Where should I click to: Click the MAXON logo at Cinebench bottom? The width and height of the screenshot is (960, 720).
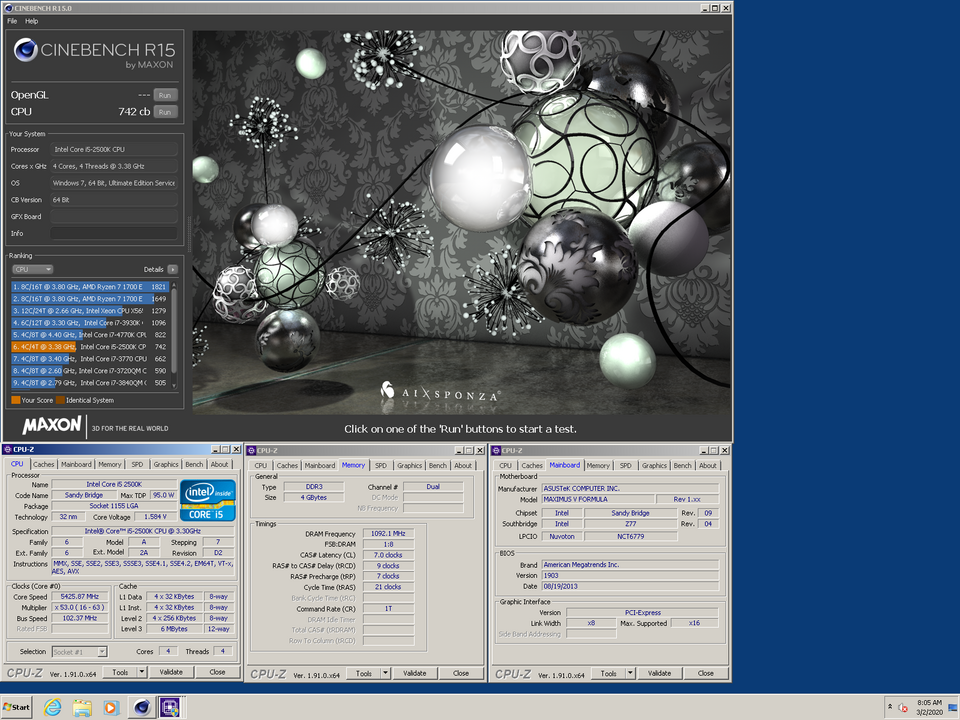click(52, 425)
